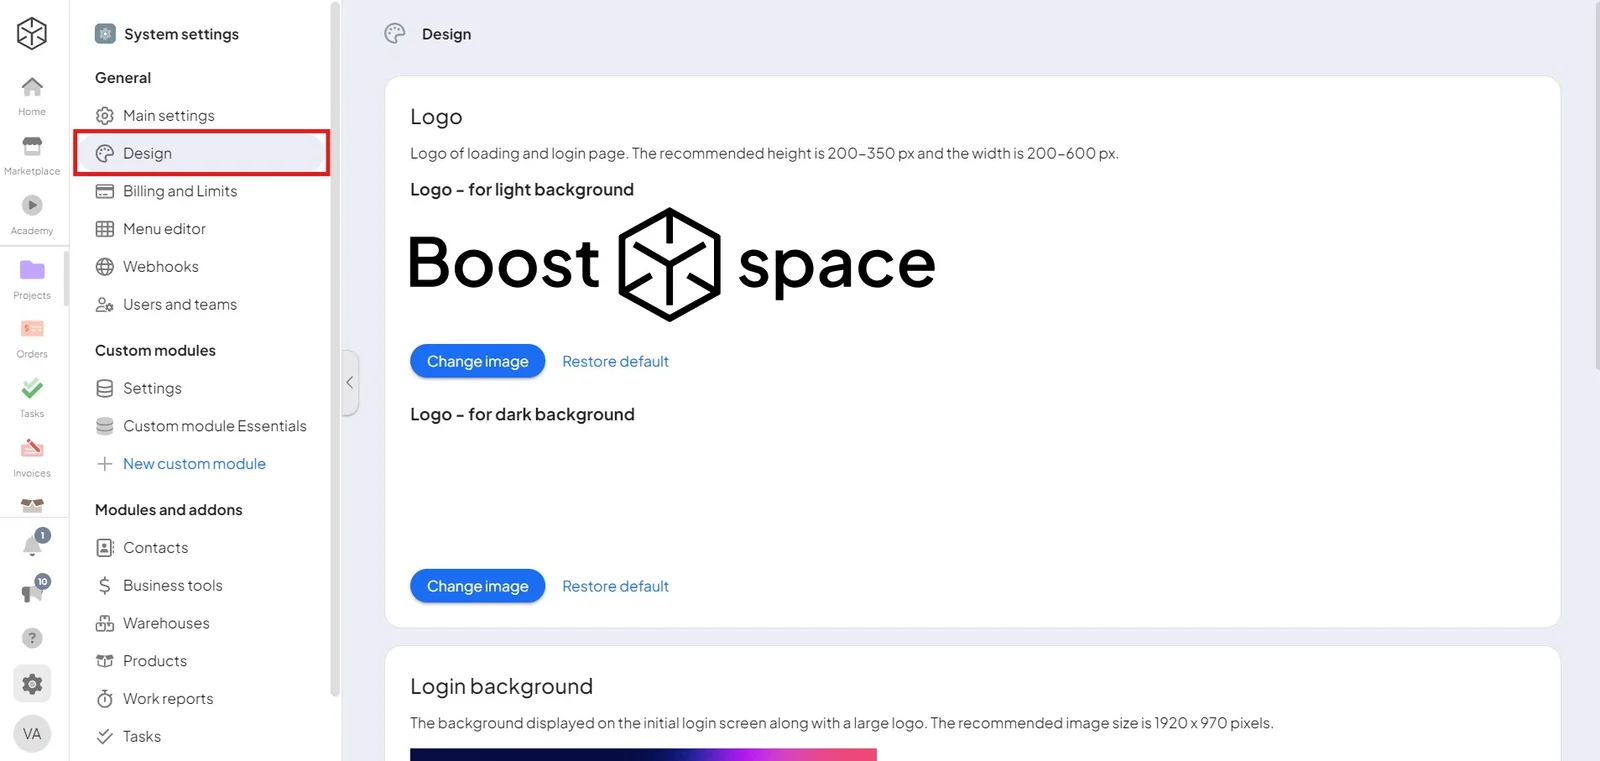Open the Orders module icon
The height and width of the screenshot is (761, 1600).
click(x=32, y=328)
